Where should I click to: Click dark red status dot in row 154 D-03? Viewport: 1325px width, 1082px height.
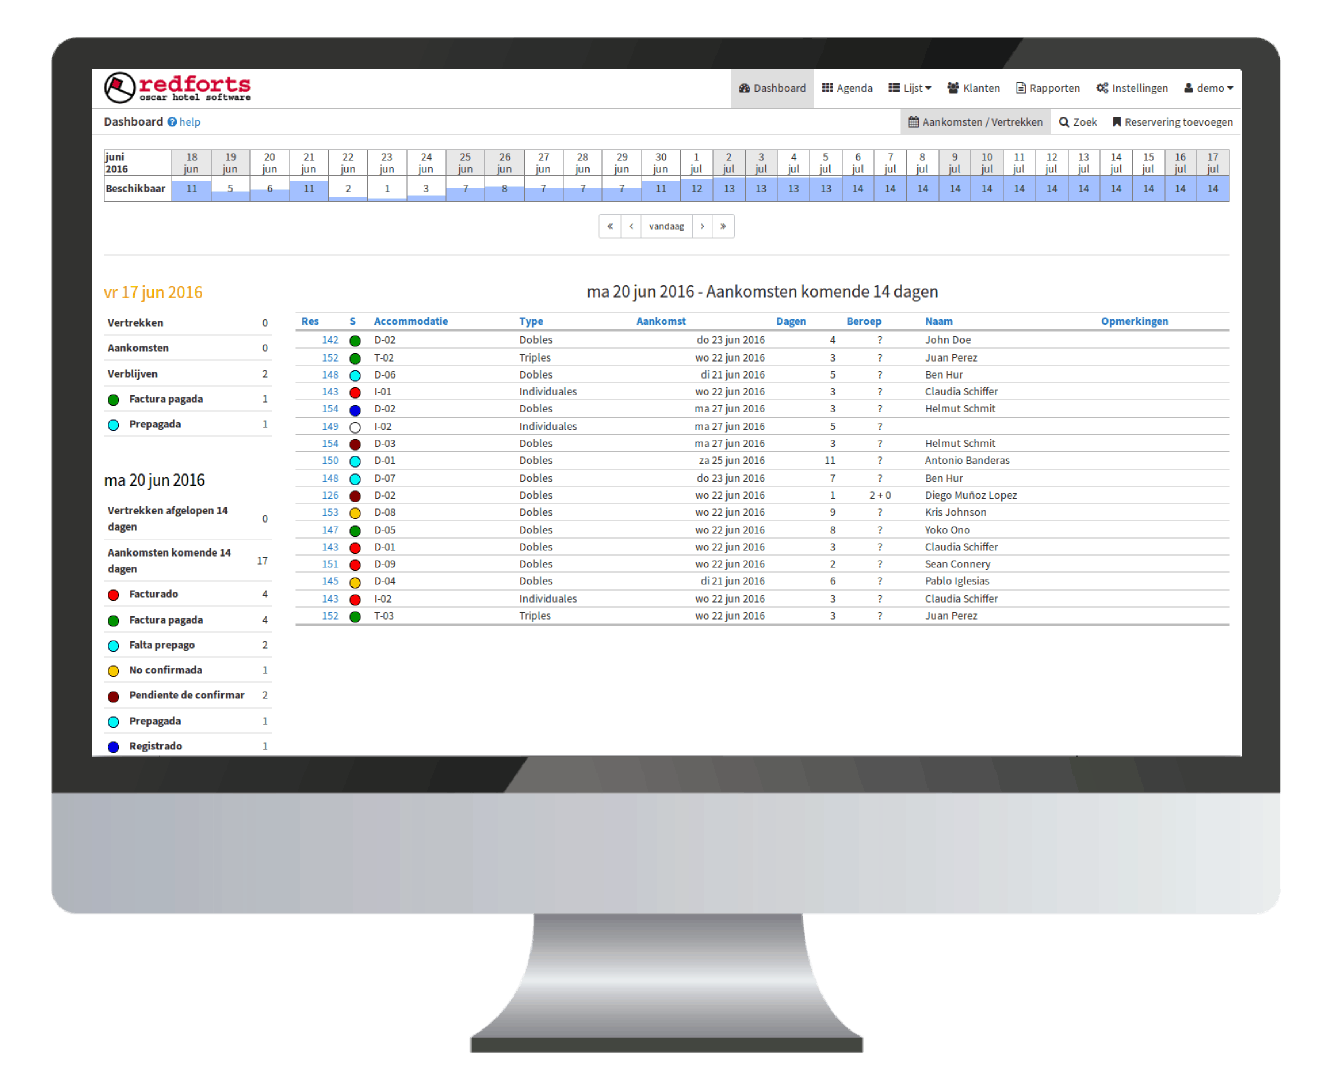(355, 444)
